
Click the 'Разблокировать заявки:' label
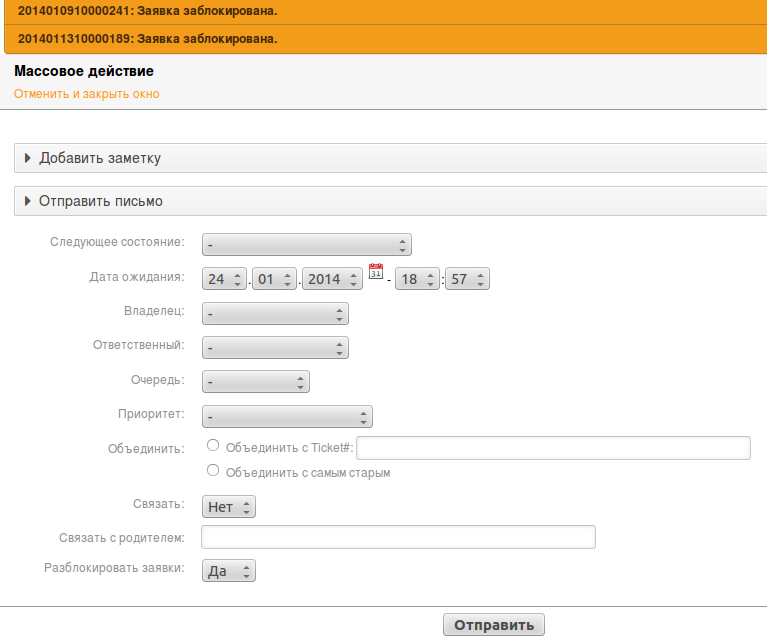pyautogui.click(x=114, y=568)
